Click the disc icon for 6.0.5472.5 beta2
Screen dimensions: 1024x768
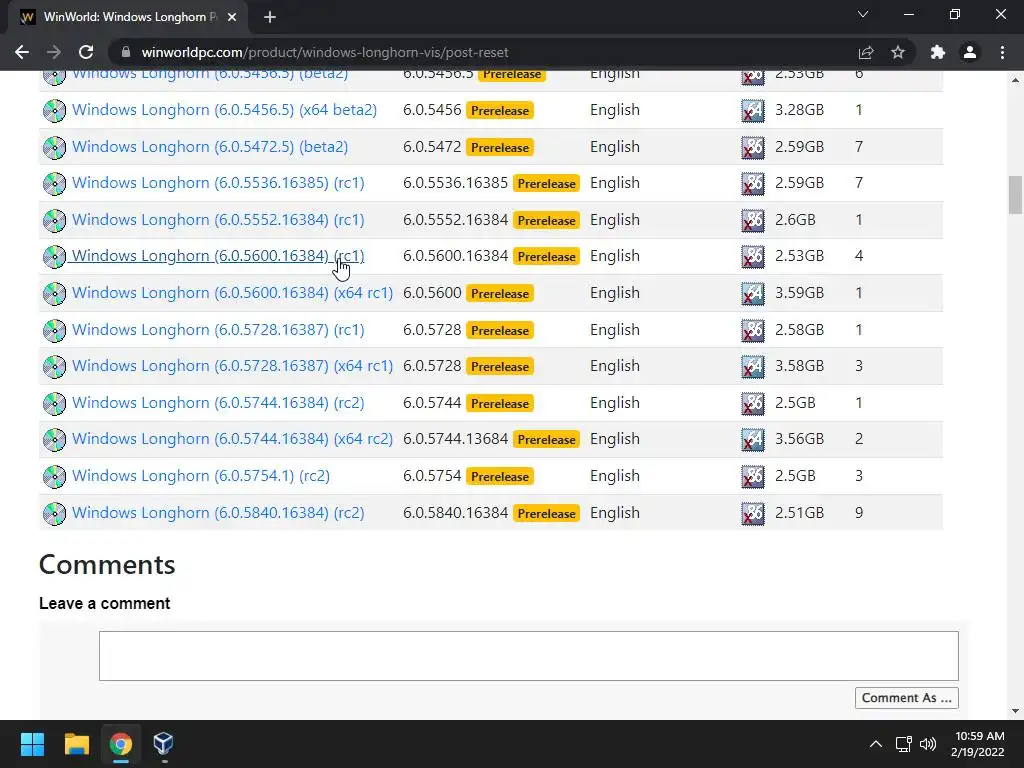coord(54,148)
